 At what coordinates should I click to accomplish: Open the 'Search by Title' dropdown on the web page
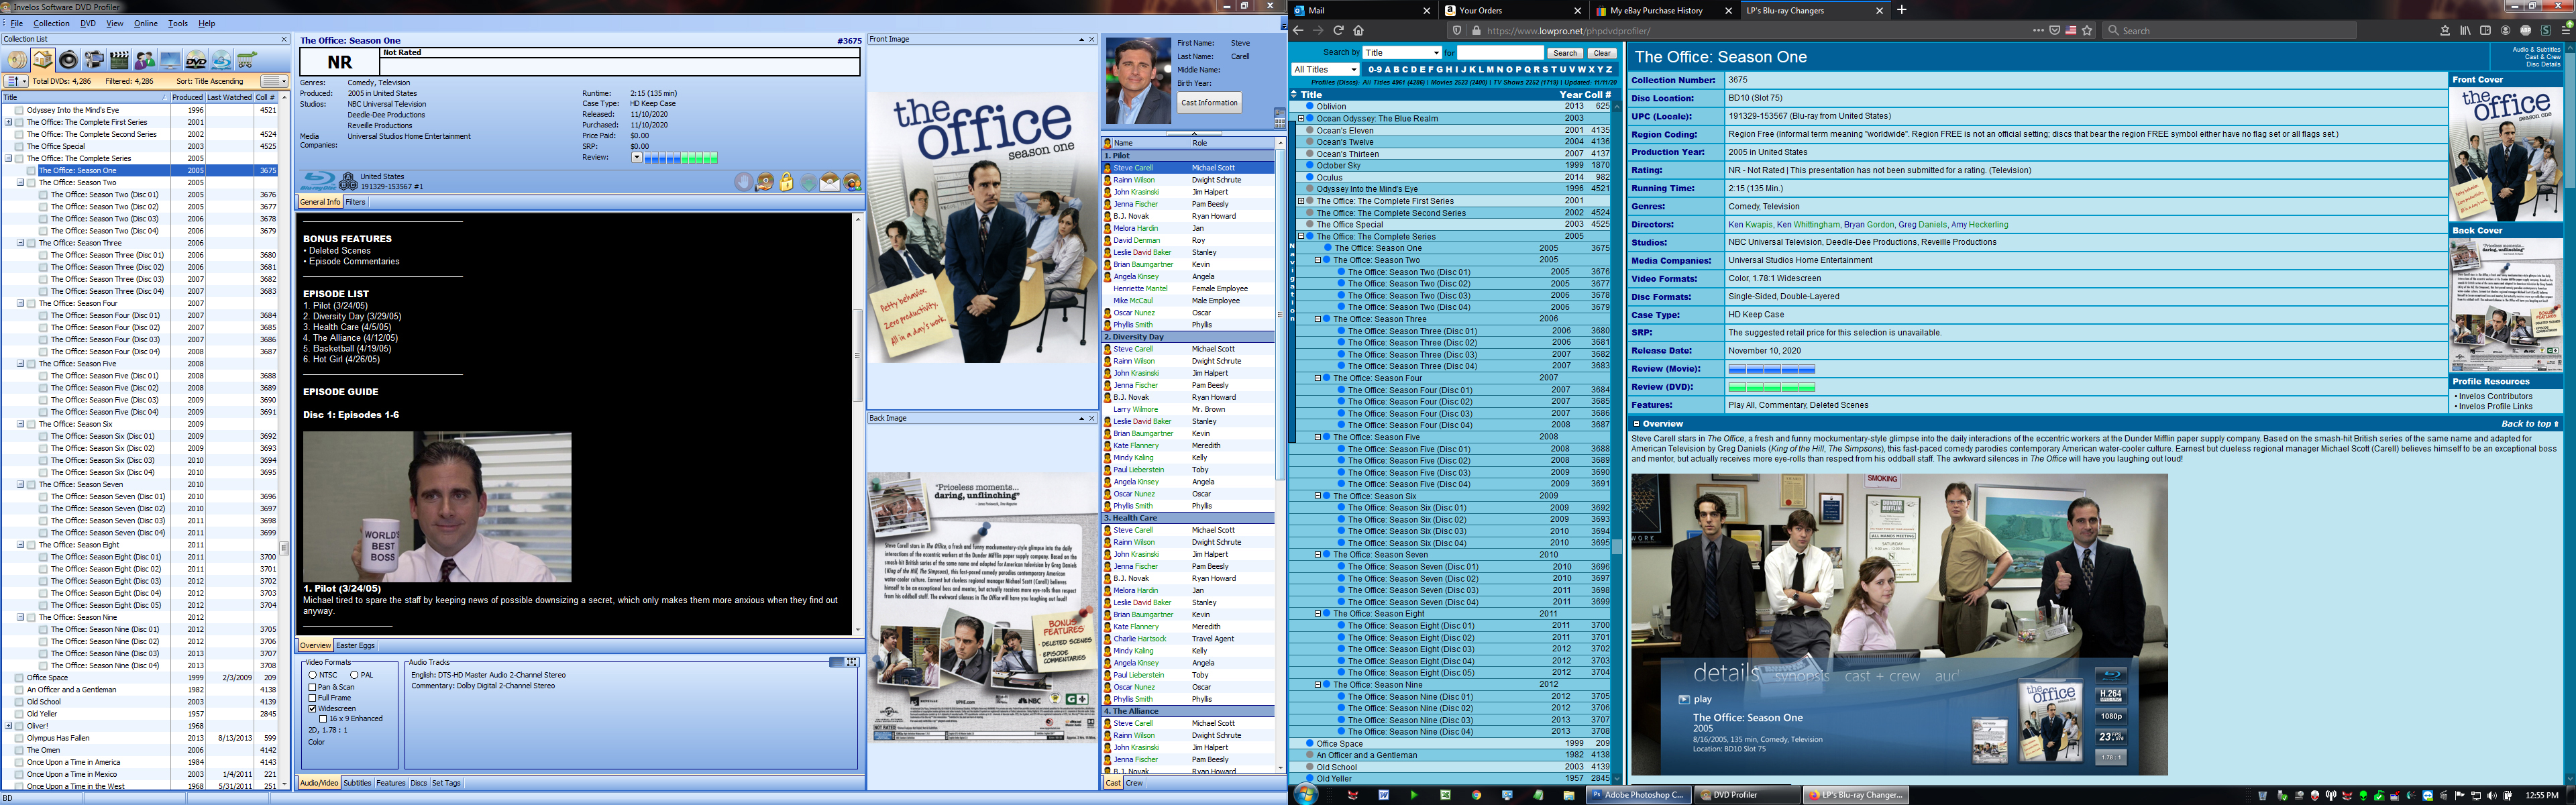click(x=1403, y=53)
